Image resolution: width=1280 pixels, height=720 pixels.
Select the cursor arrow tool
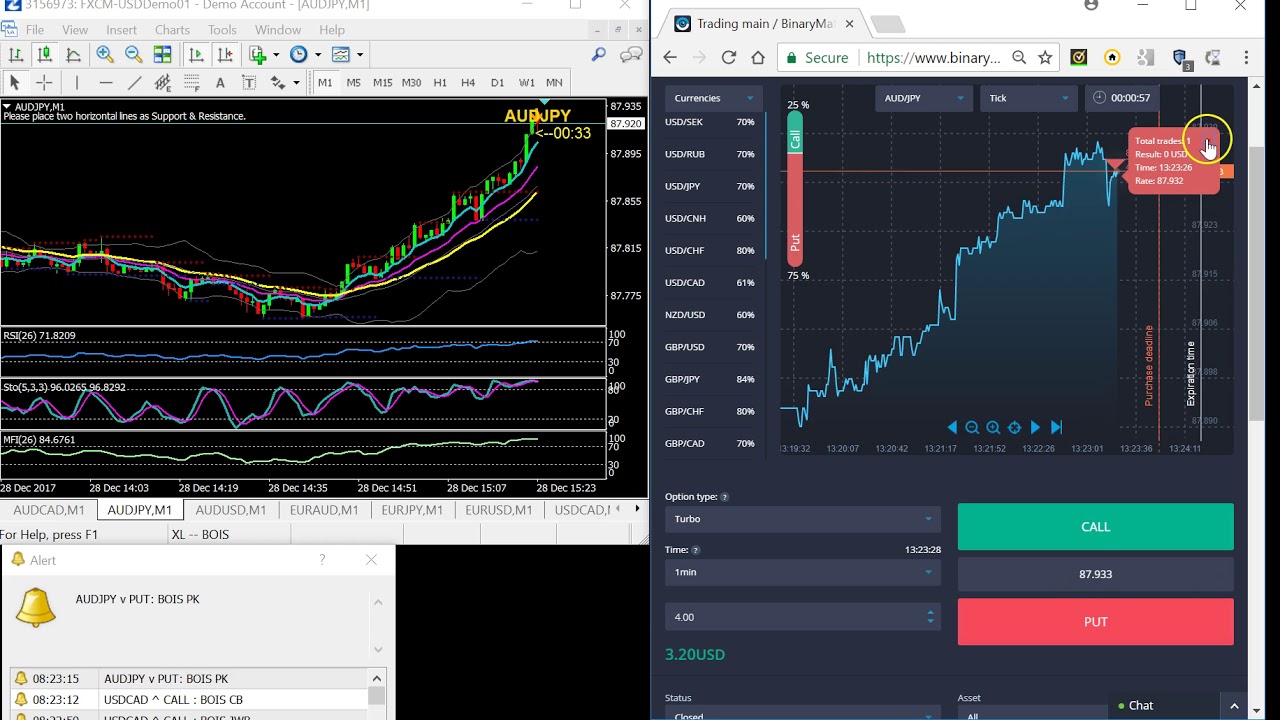pyautogui.click(x=14, y=83)
